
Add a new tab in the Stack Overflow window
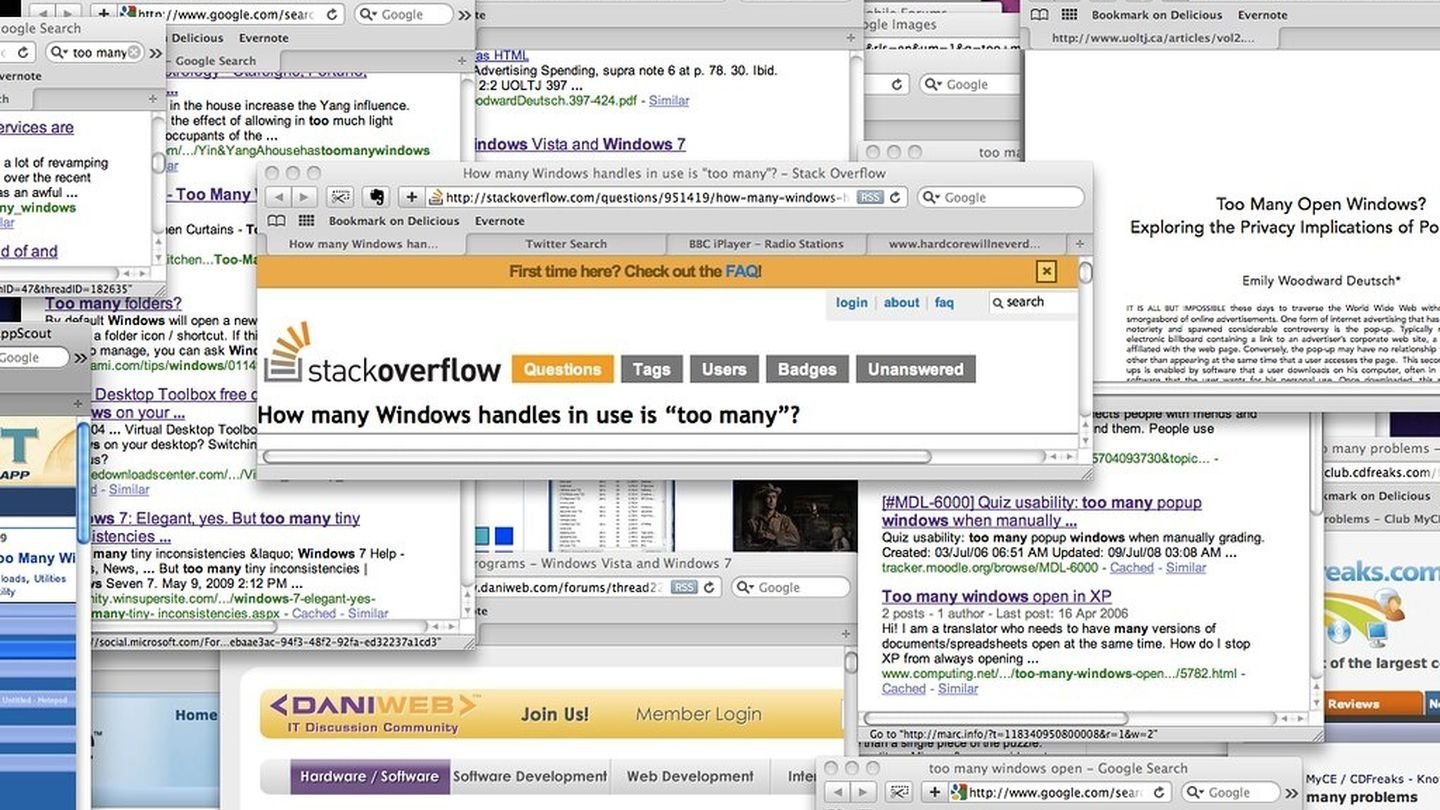[1079, 244]
